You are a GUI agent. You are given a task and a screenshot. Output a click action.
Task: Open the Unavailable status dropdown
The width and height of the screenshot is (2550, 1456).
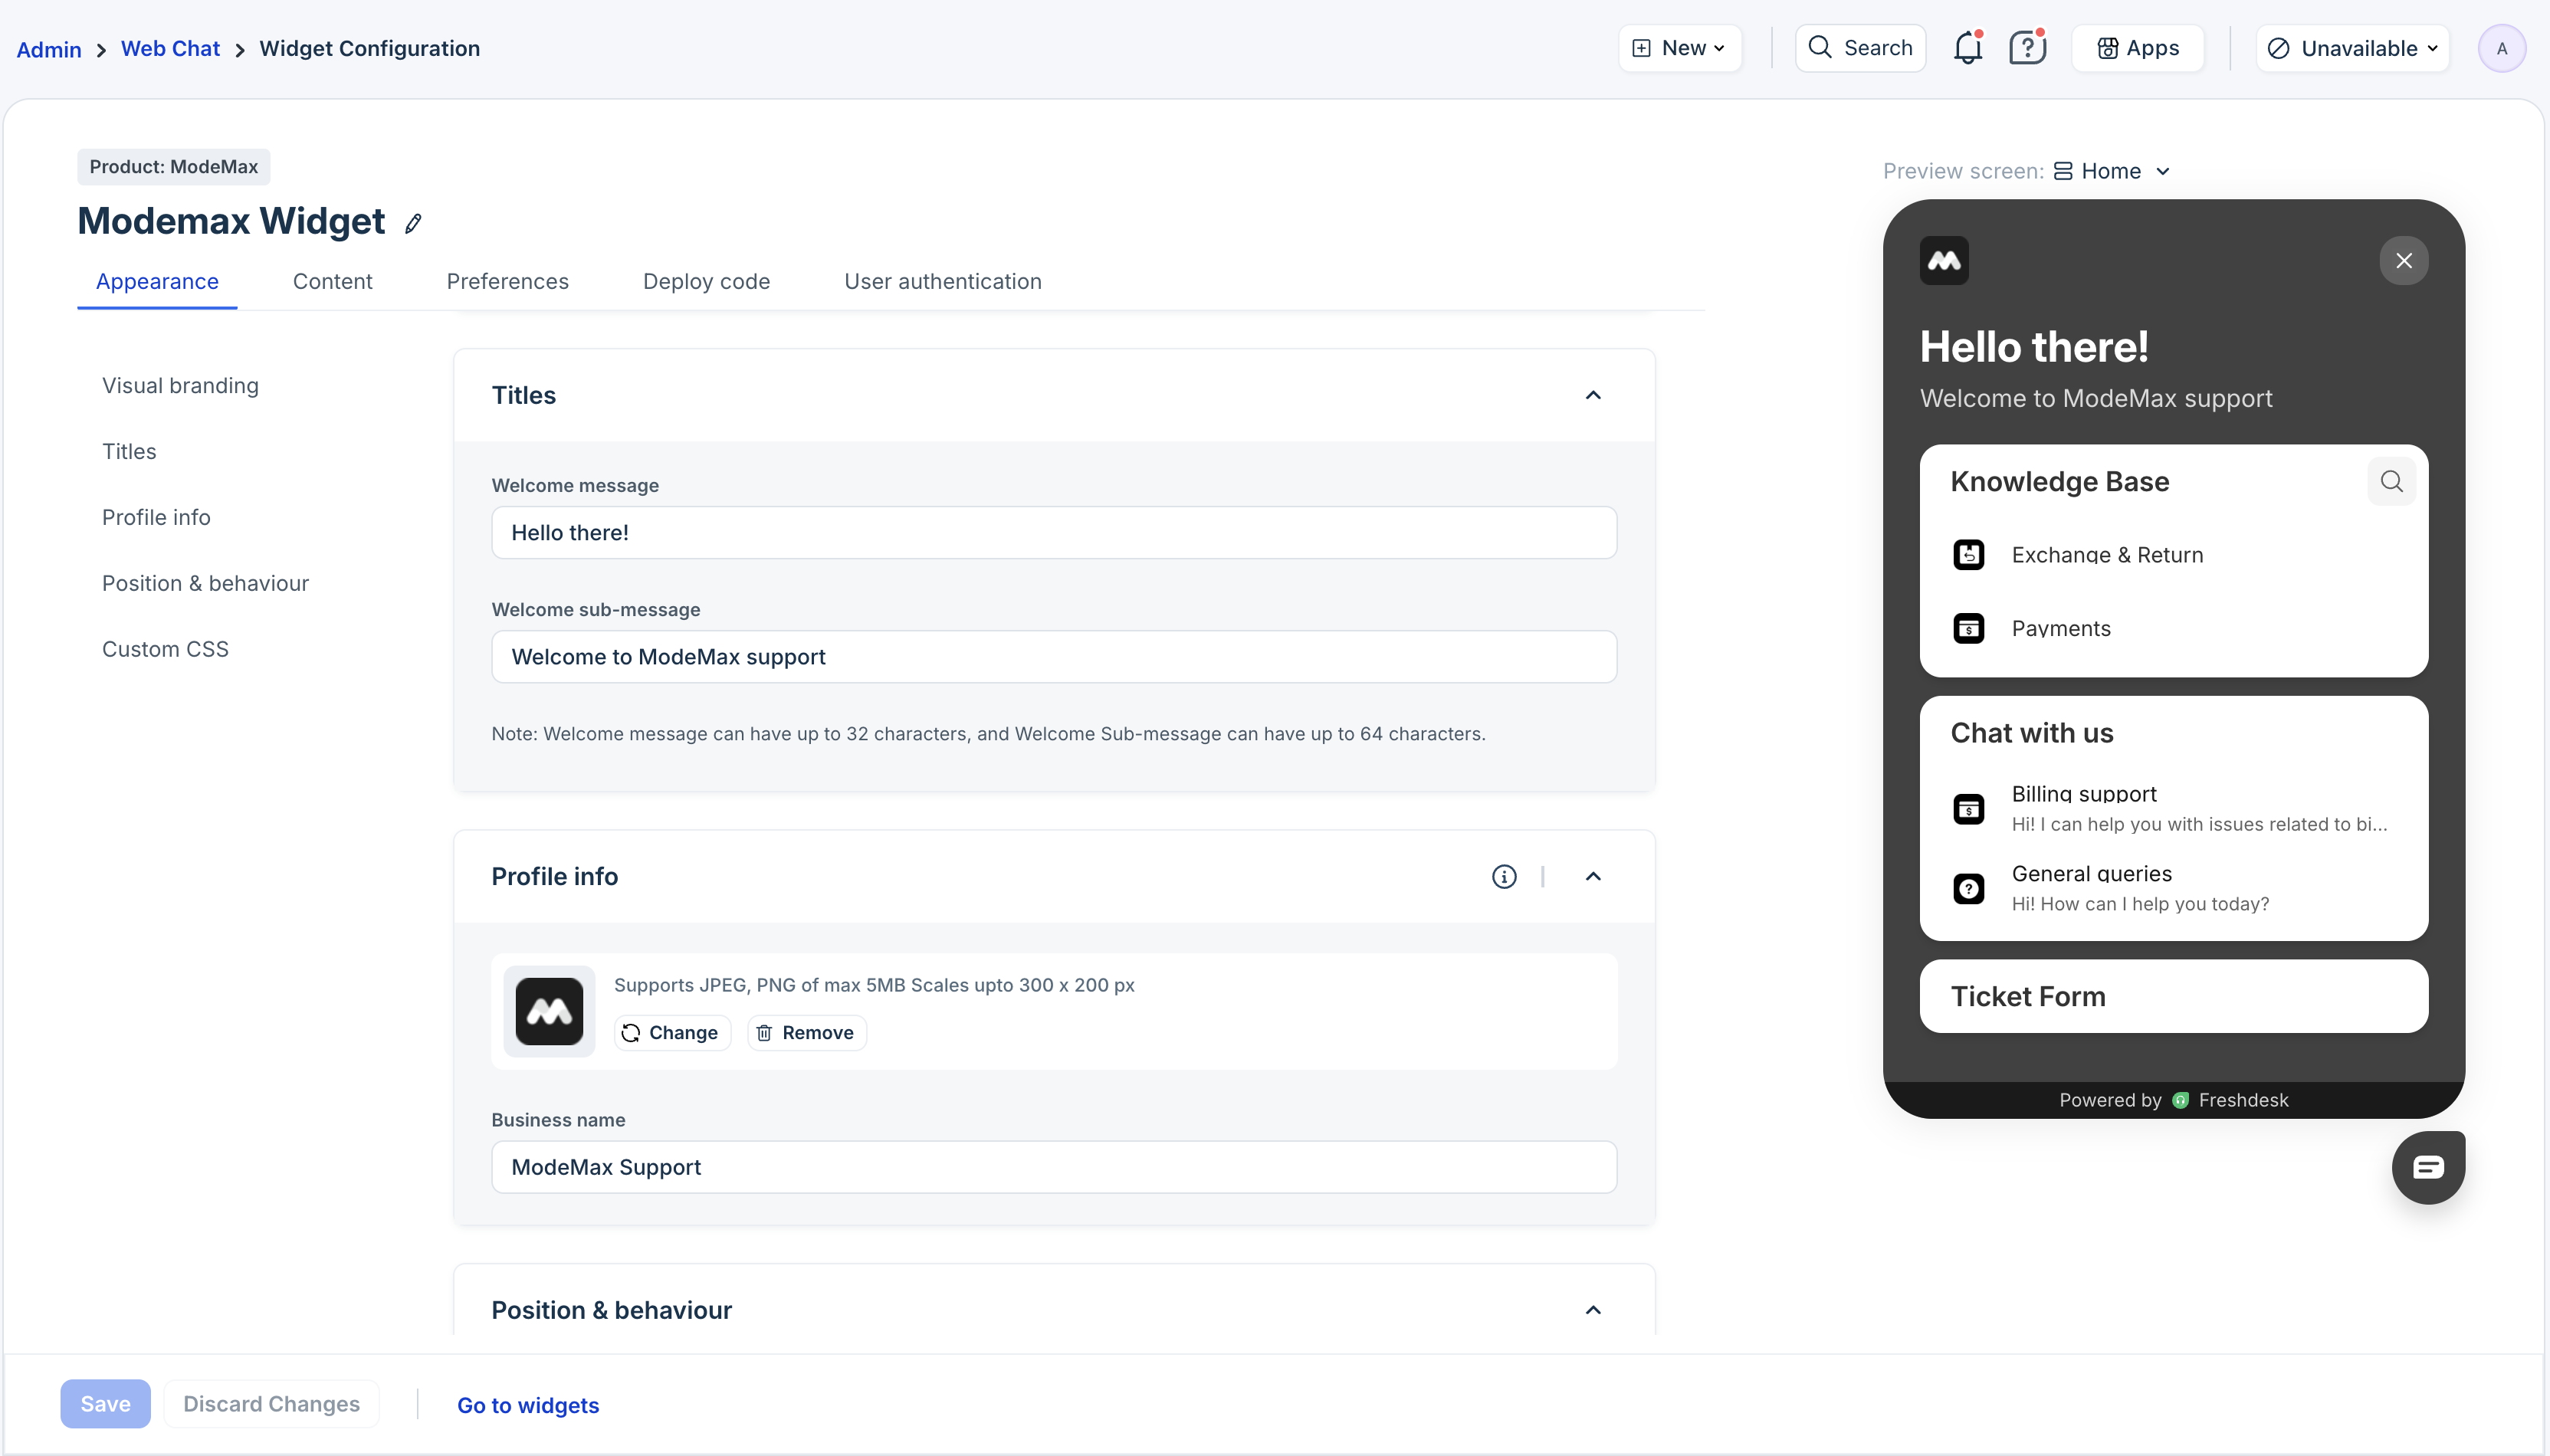pos(2352,48)
